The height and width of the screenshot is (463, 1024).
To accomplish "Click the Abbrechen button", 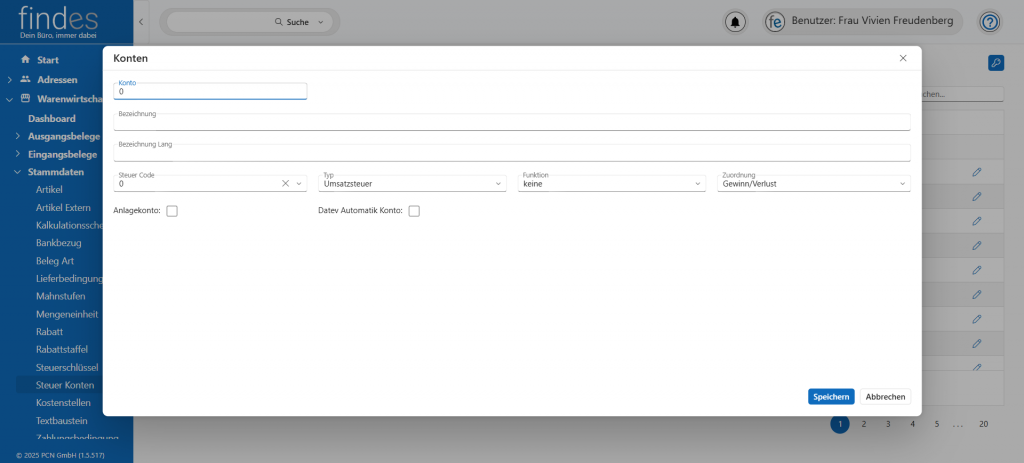I will click(885, 397).
